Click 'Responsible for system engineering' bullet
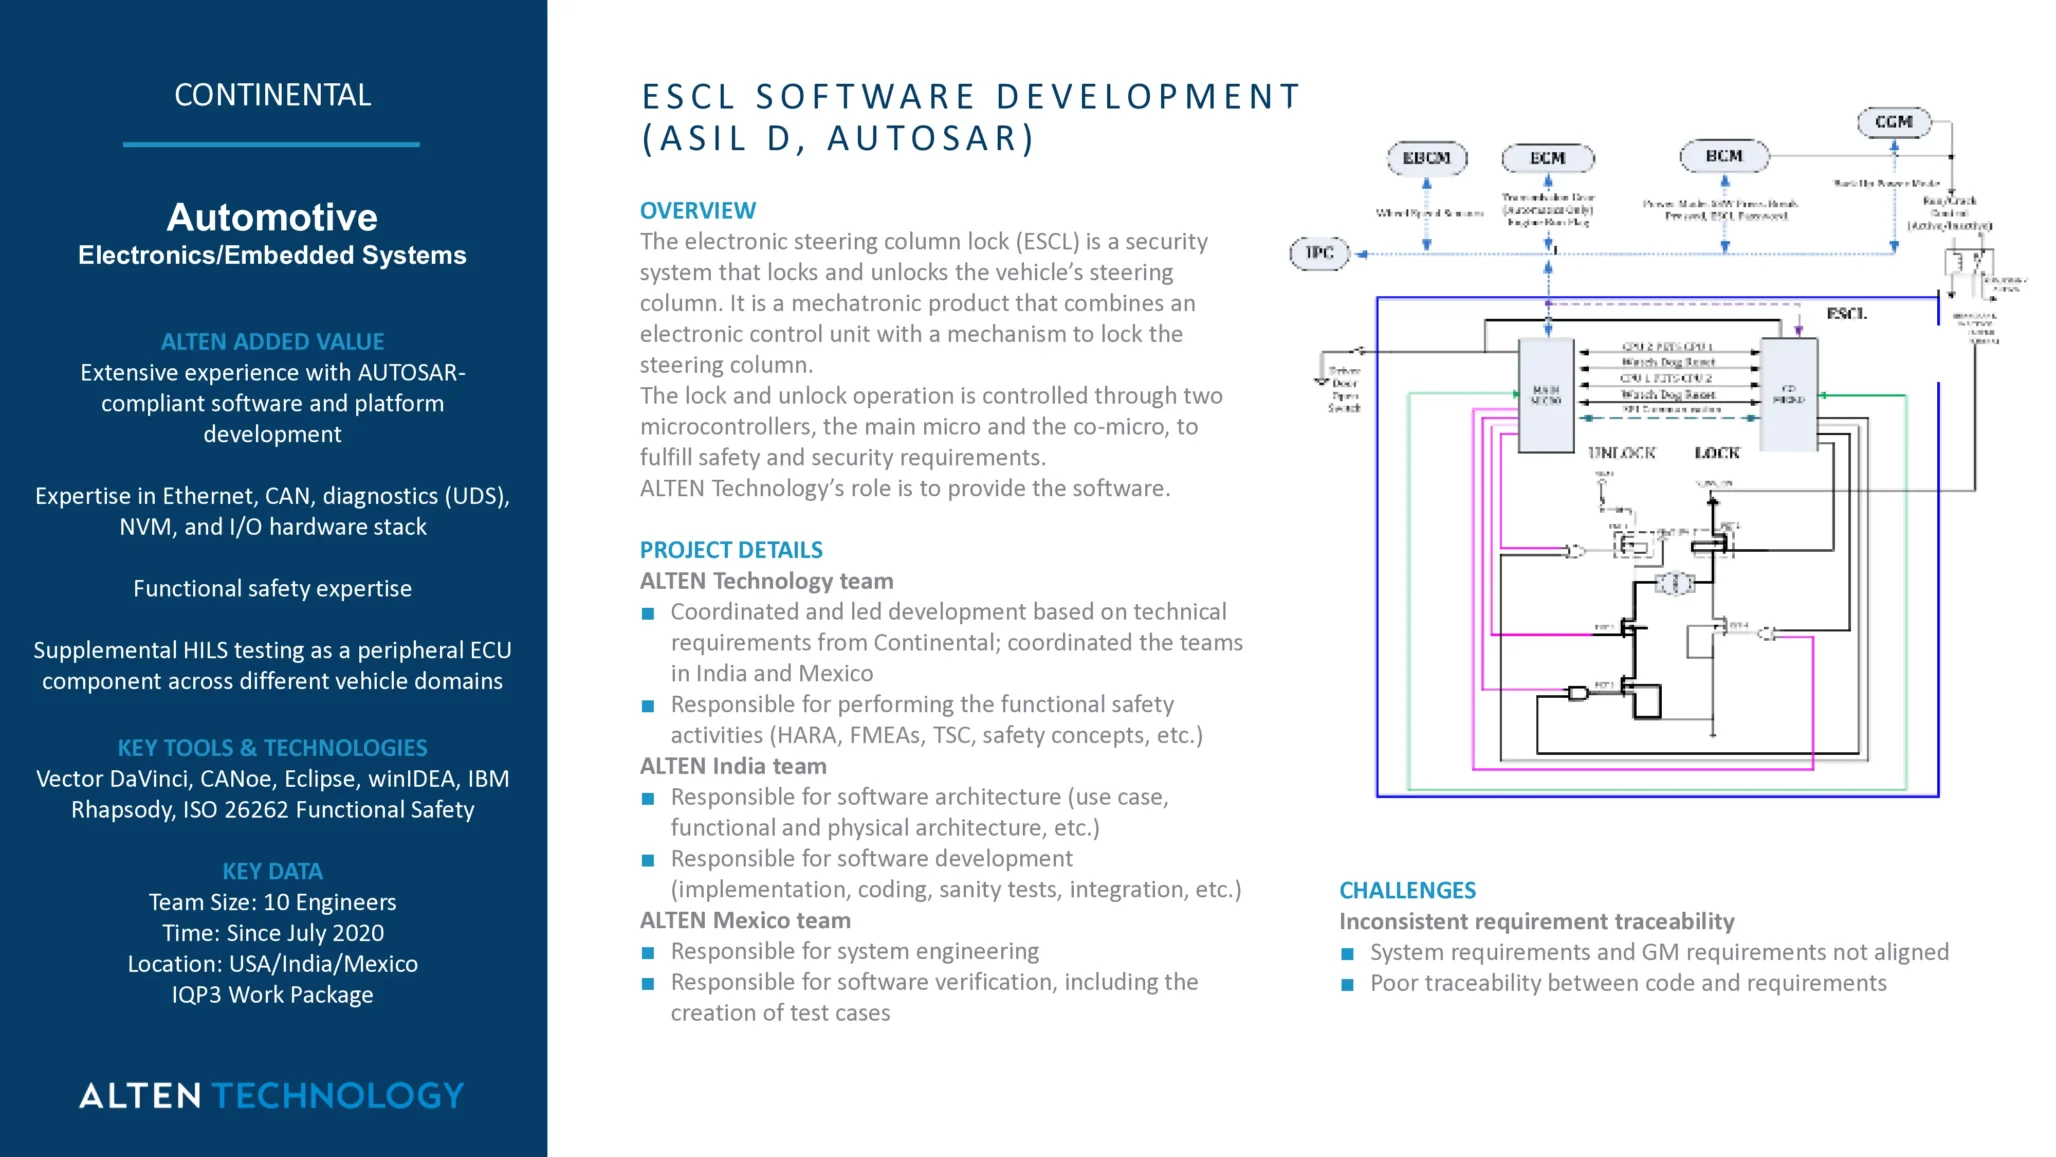2056x1157 pixels. click(855, 951)
